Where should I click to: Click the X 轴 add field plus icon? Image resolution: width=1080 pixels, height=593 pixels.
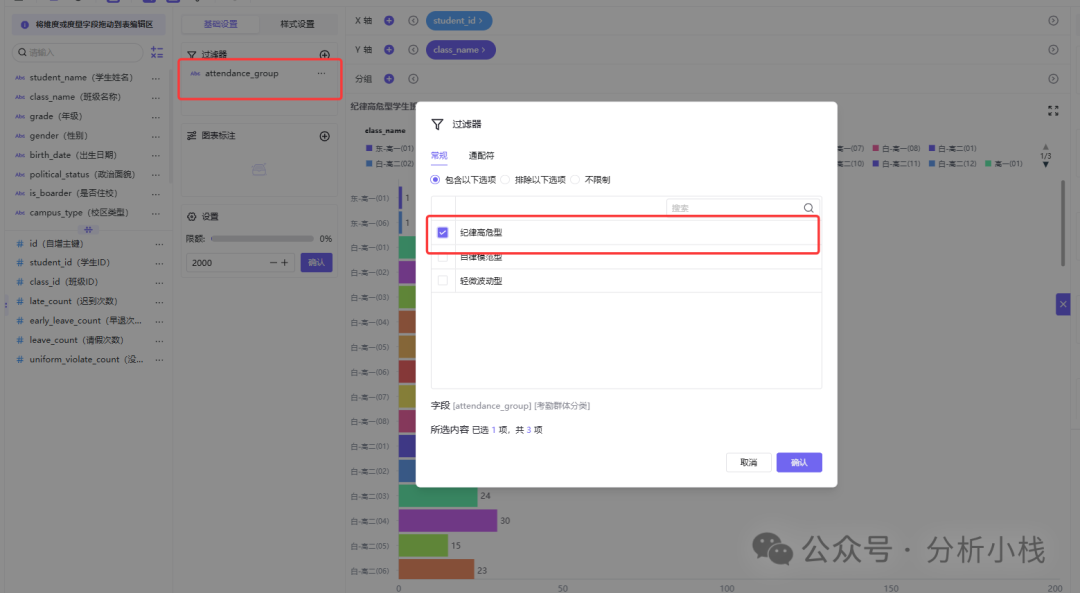coord(389,21)
